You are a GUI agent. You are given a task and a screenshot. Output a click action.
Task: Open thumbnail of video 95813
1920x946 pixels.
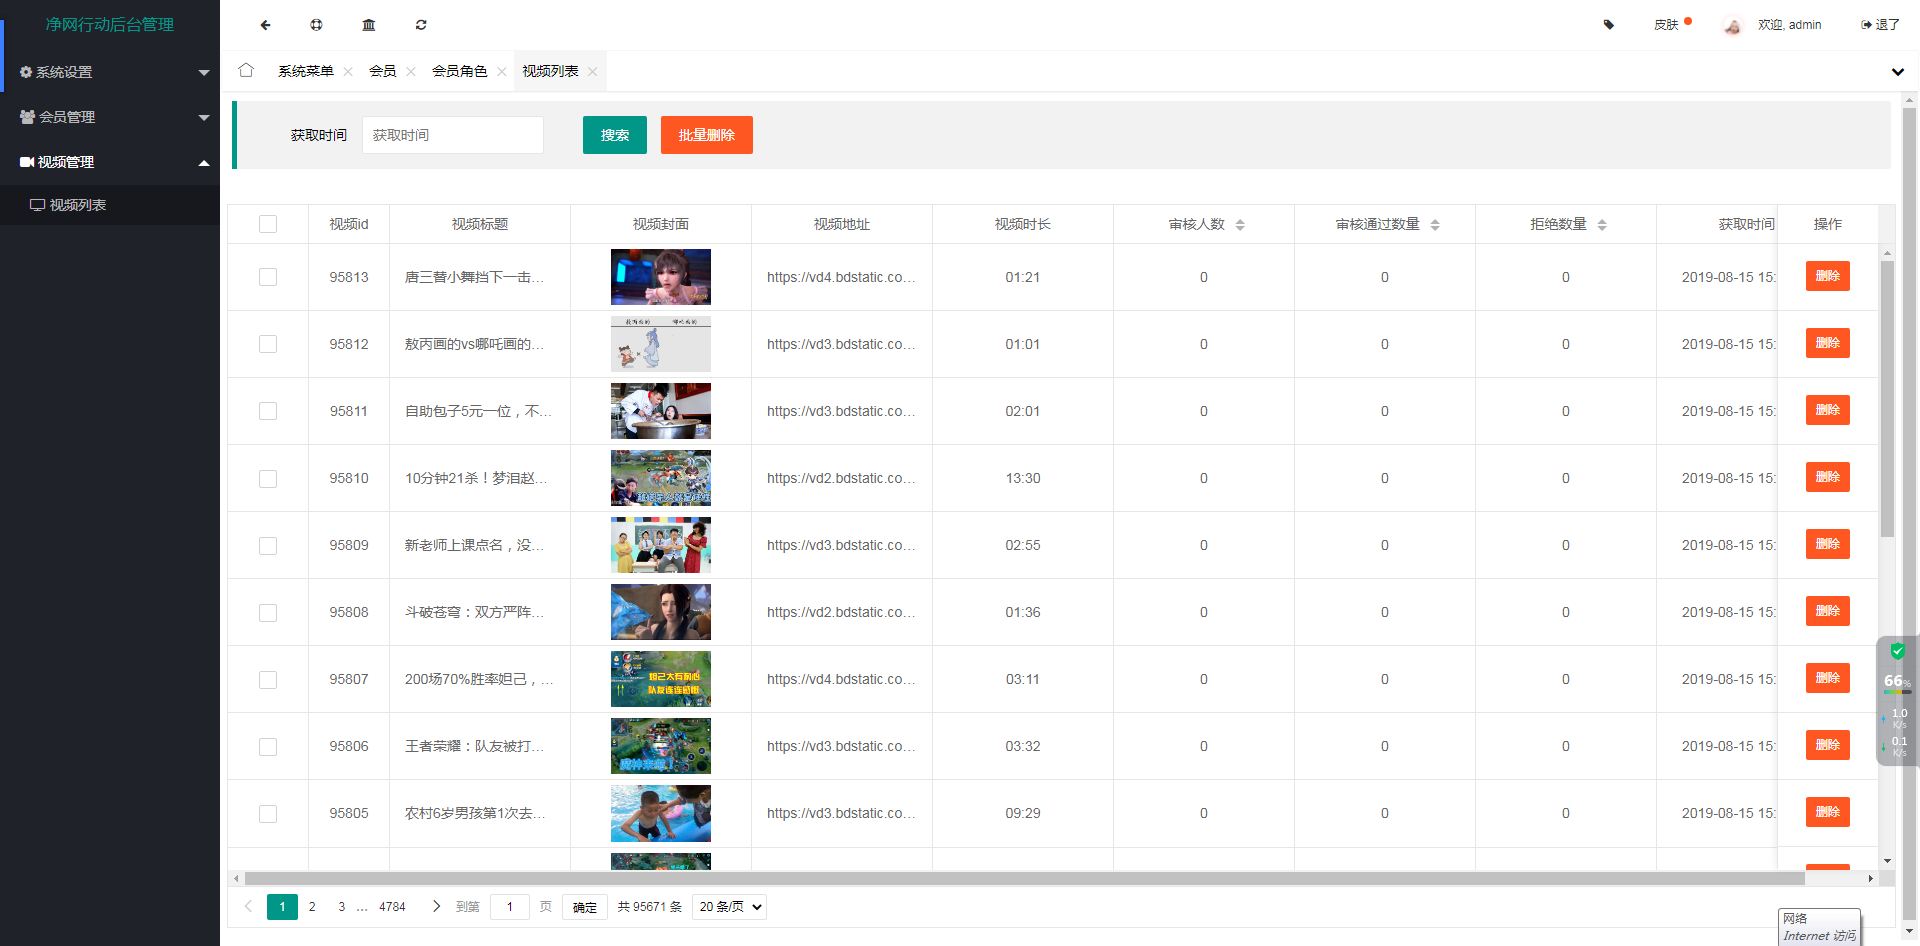click(x=661, y=277)
